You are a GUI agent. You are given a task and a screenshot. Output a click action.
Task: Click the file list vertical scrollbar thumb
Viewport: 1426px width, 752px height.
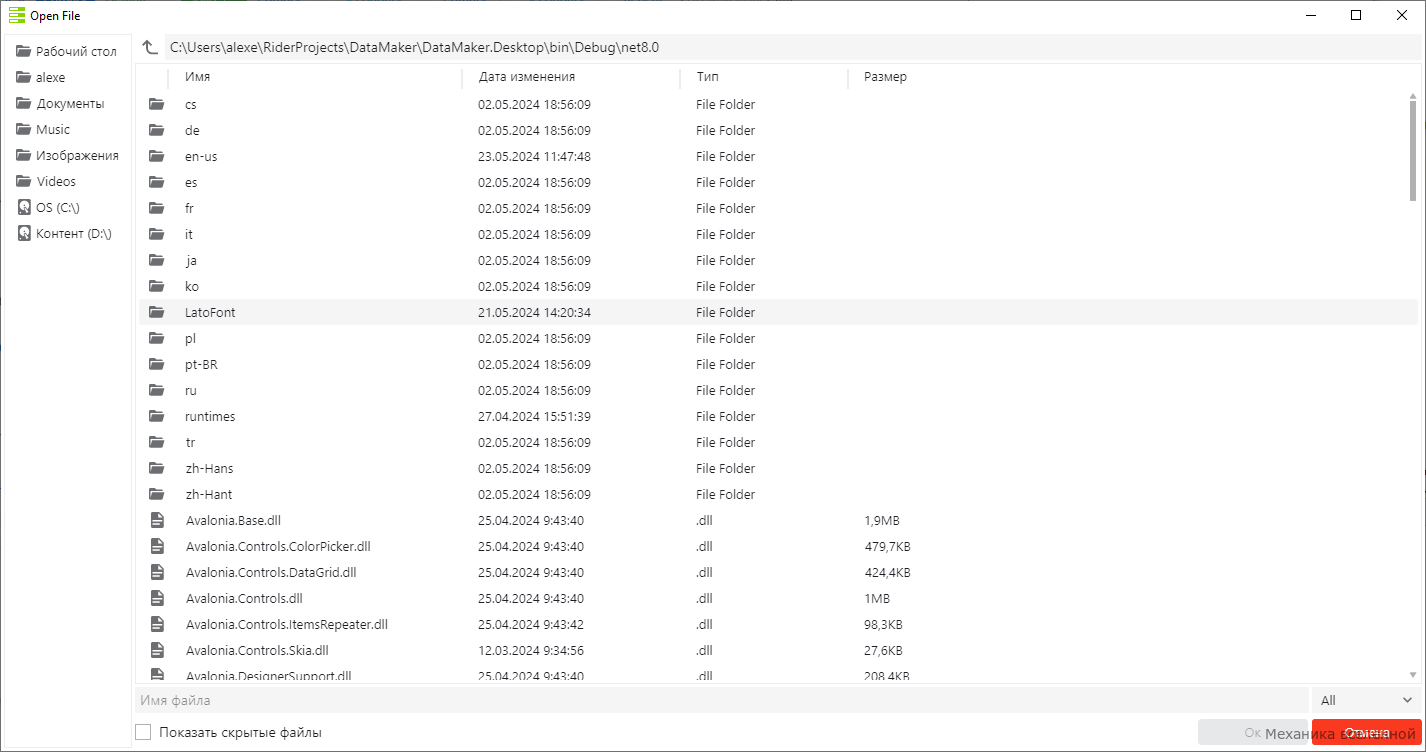pos(1413,150)
